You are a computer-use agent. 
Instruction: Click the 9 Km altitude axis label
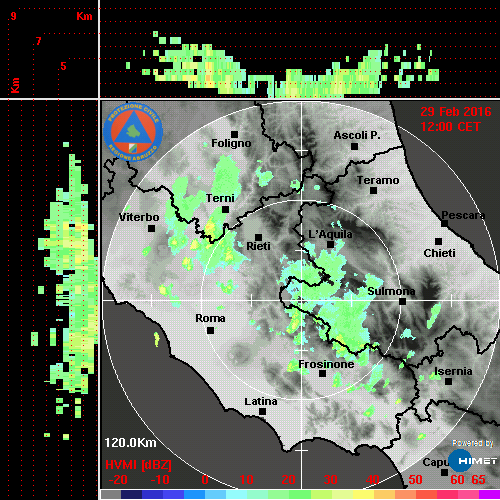13,16
